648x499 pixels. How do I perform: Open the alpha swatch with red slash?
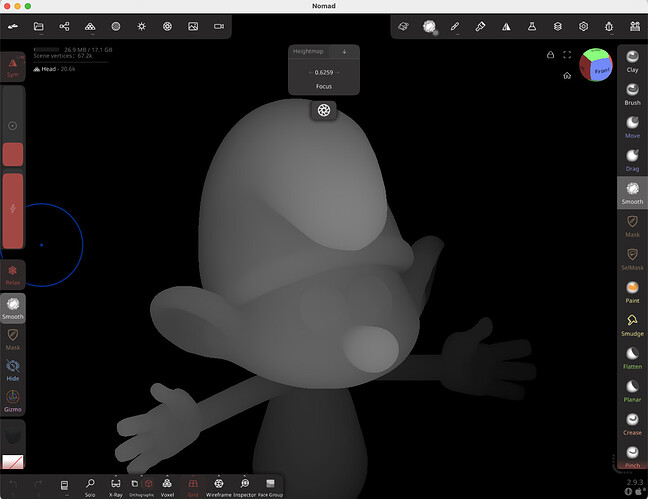pos(13,462)
